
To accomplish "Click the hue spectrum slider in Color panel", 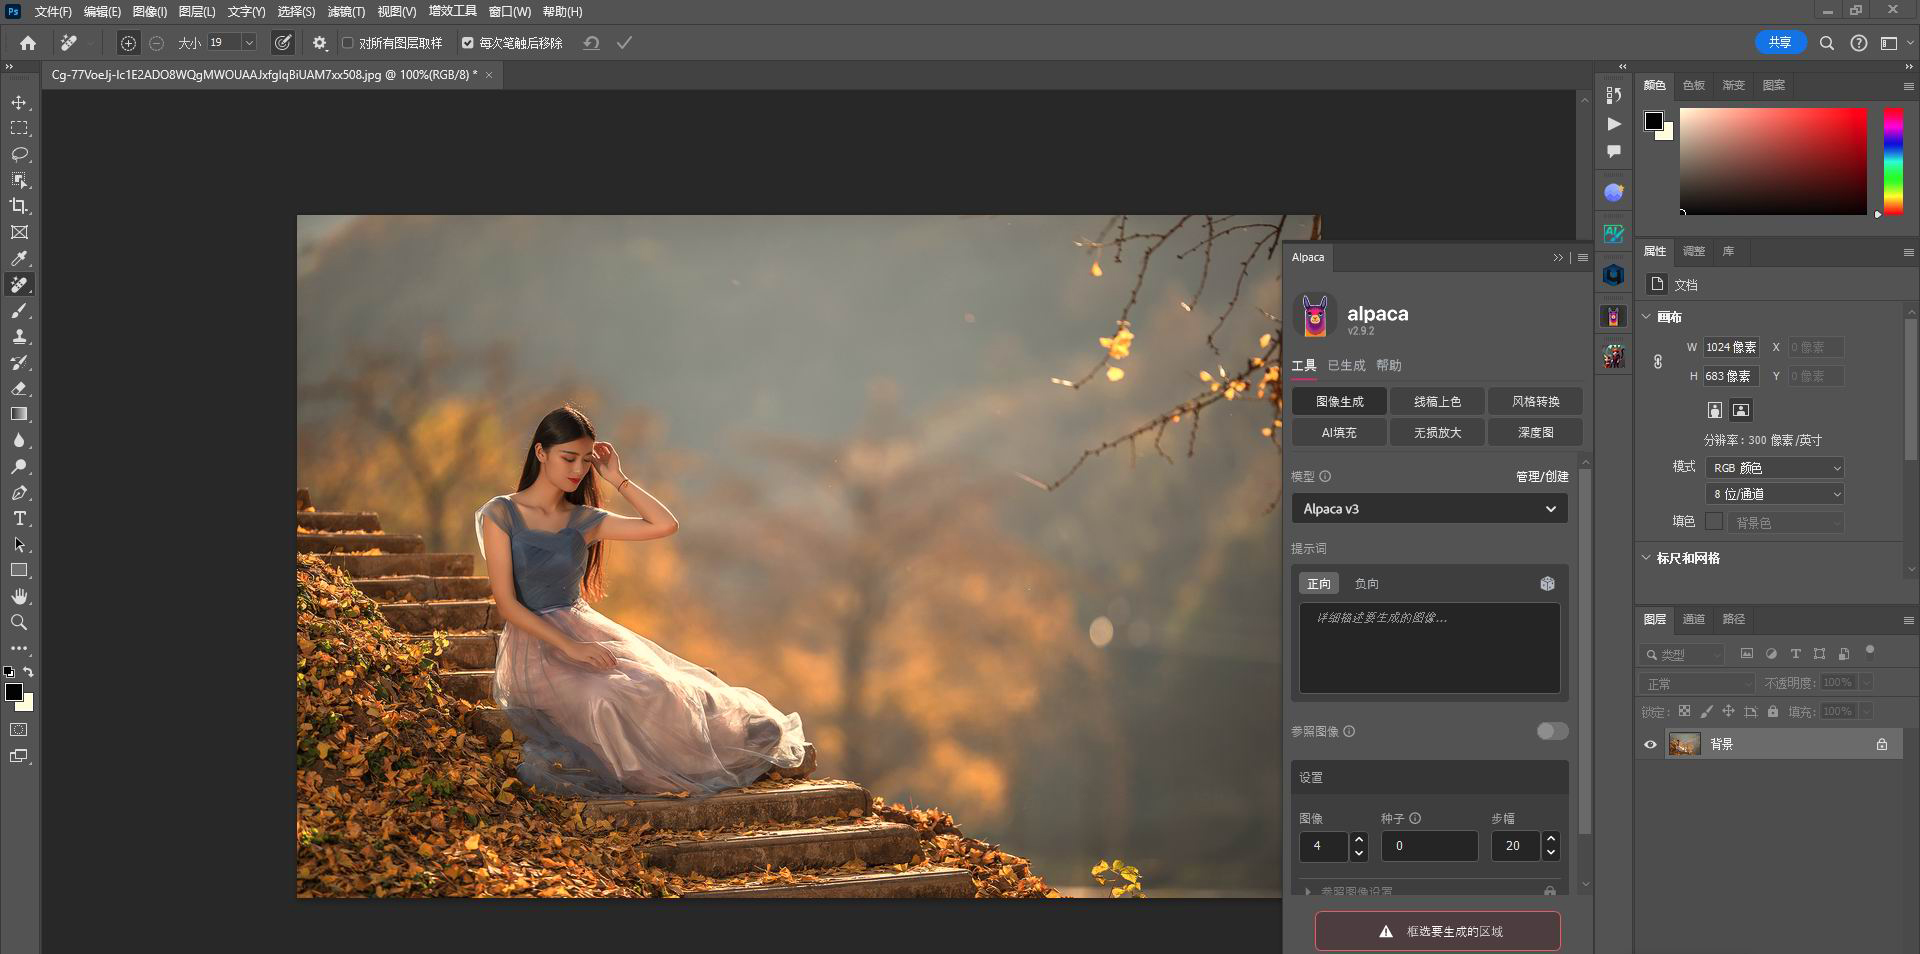I will pos(1893,160).
